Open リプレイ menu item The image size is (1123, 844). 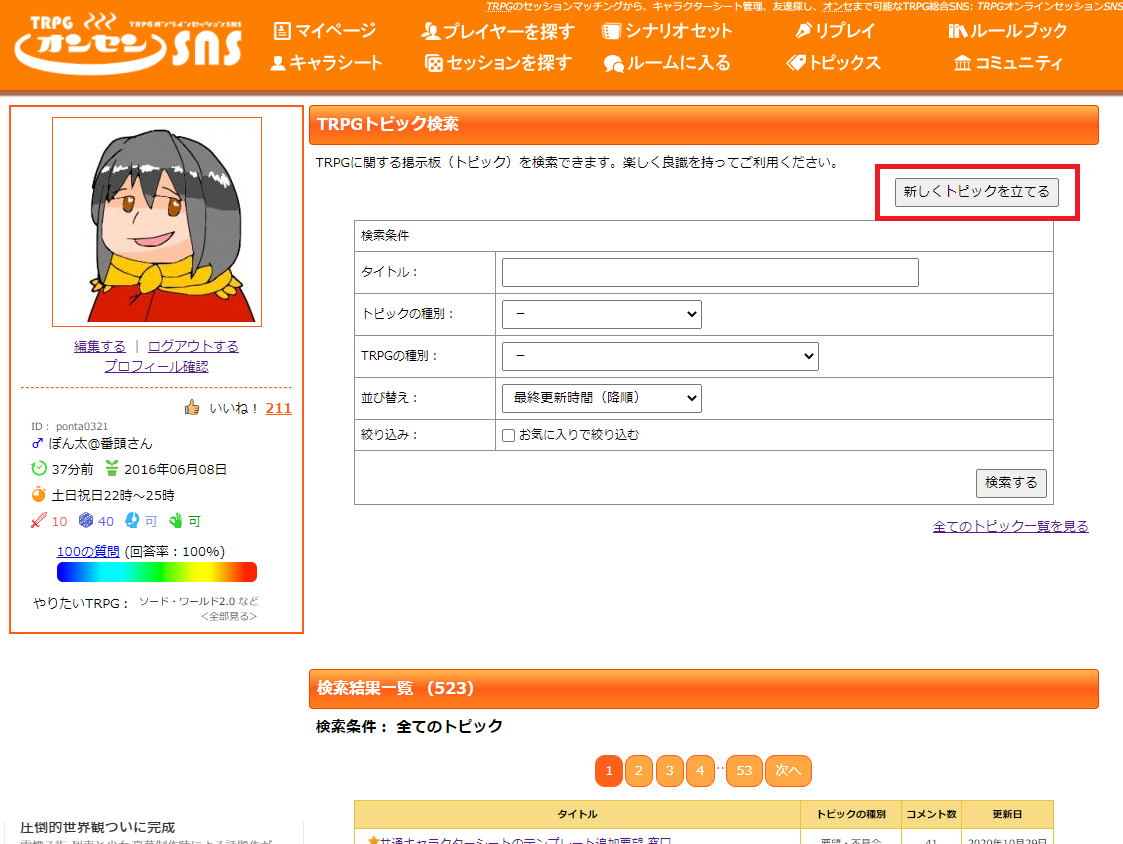[x=835, y=31]
